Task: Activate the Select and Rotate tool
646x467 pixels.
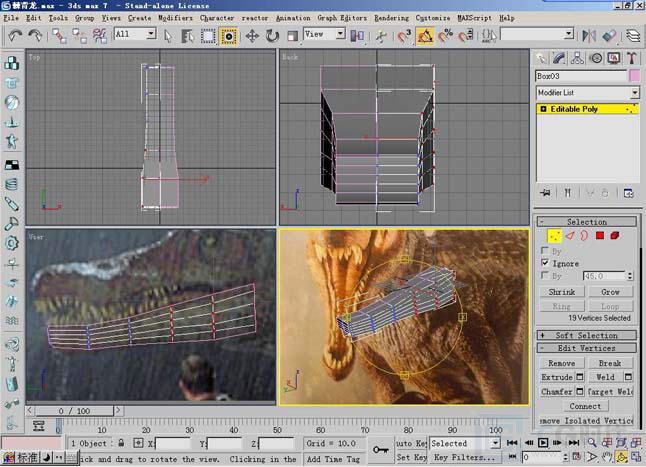Action: click(272, 36)
